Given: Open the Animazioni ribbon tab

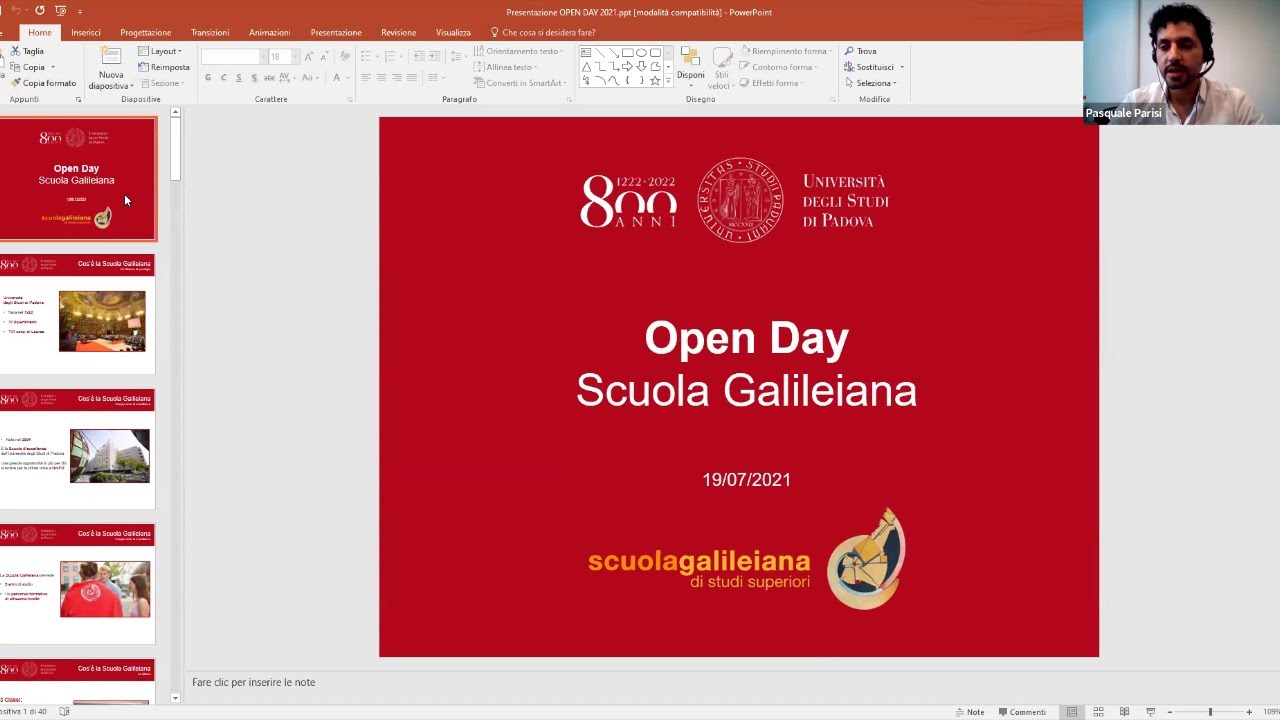Looking at the screenshot, I should [x=270, y=32].
